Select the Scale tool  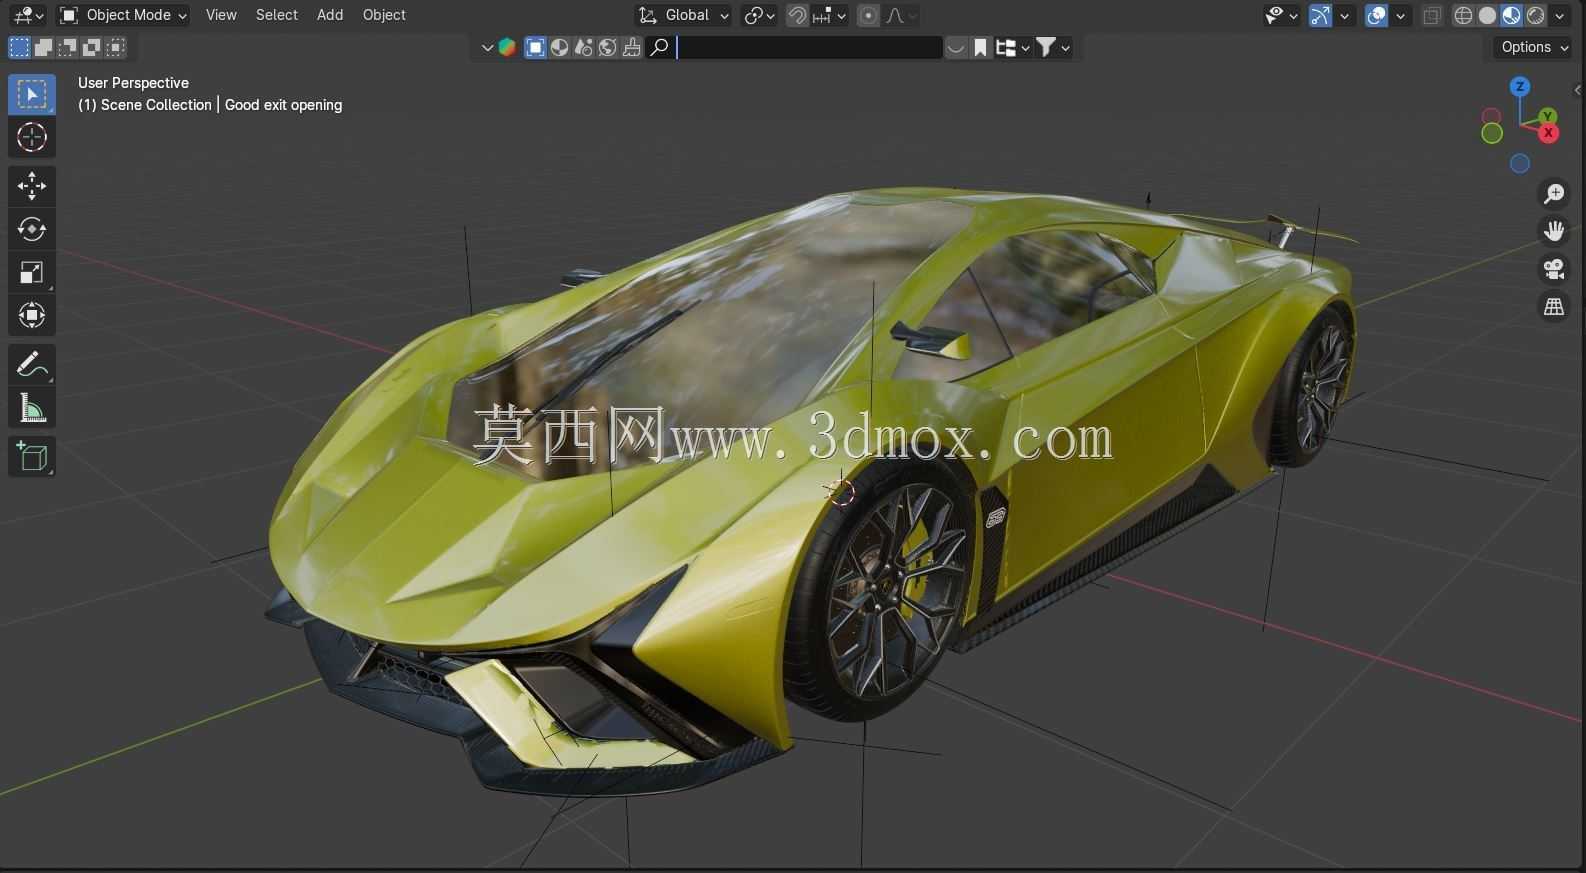click(x=32, y=272)
